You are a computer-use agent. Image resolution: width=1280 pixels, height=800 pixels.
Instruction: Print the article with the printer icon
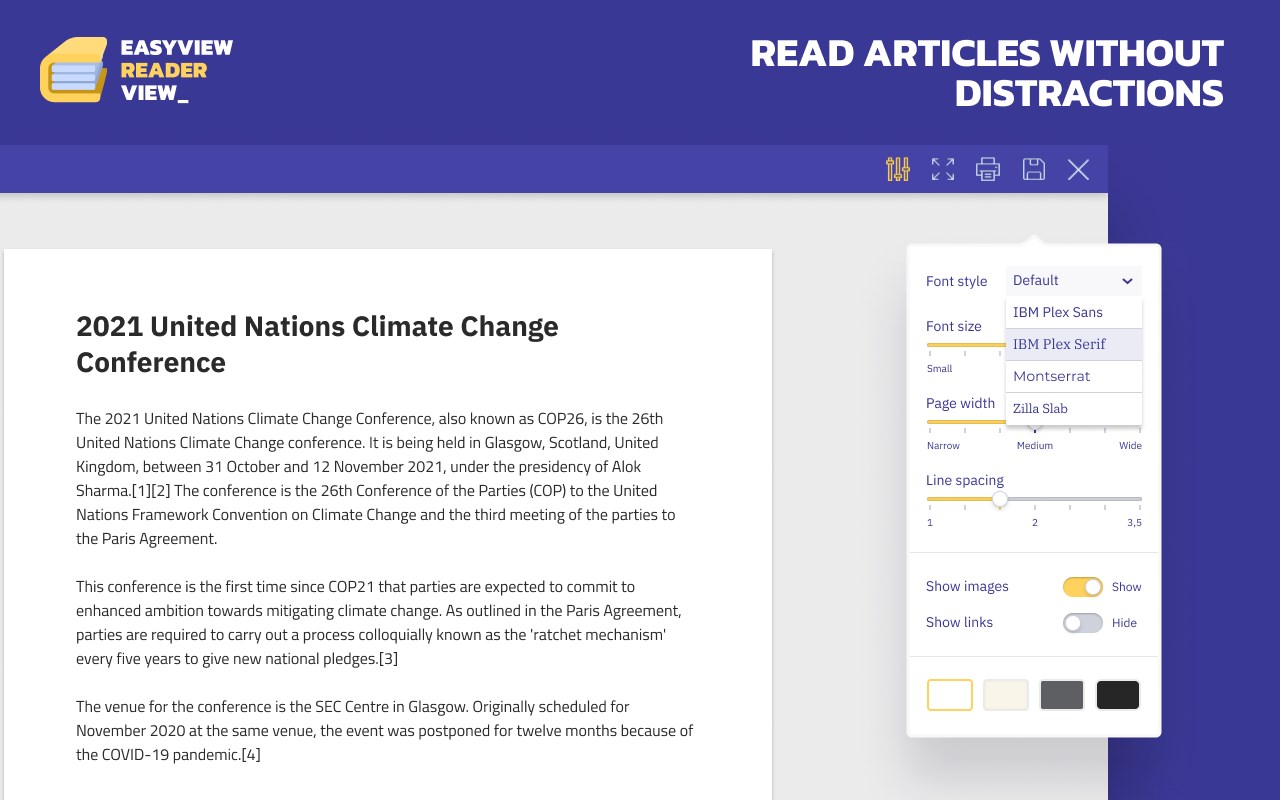(x=988, y=169)
